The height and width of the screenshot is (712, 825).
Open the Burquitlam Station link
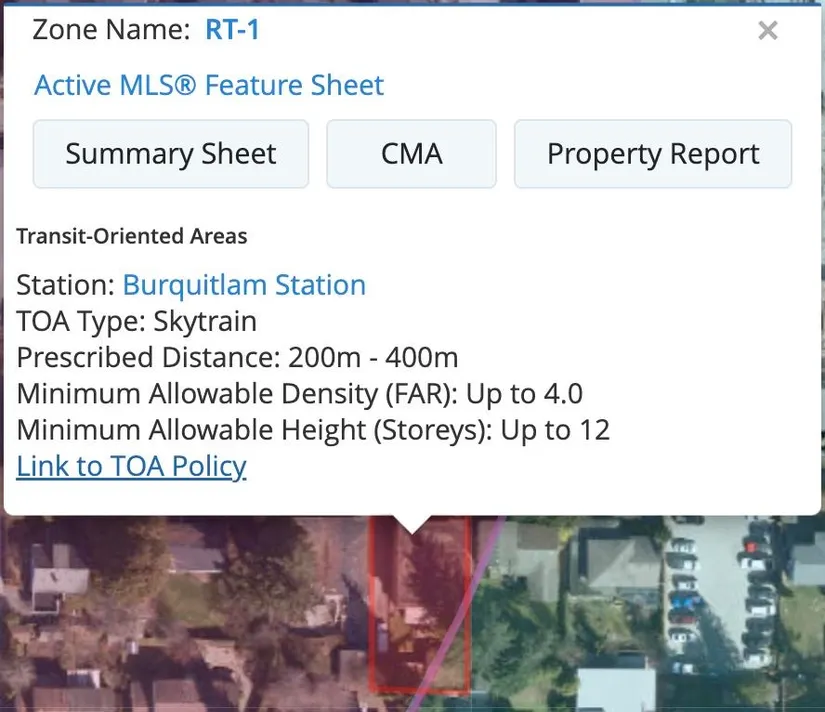pyautogui.click(x=244, y=285)
